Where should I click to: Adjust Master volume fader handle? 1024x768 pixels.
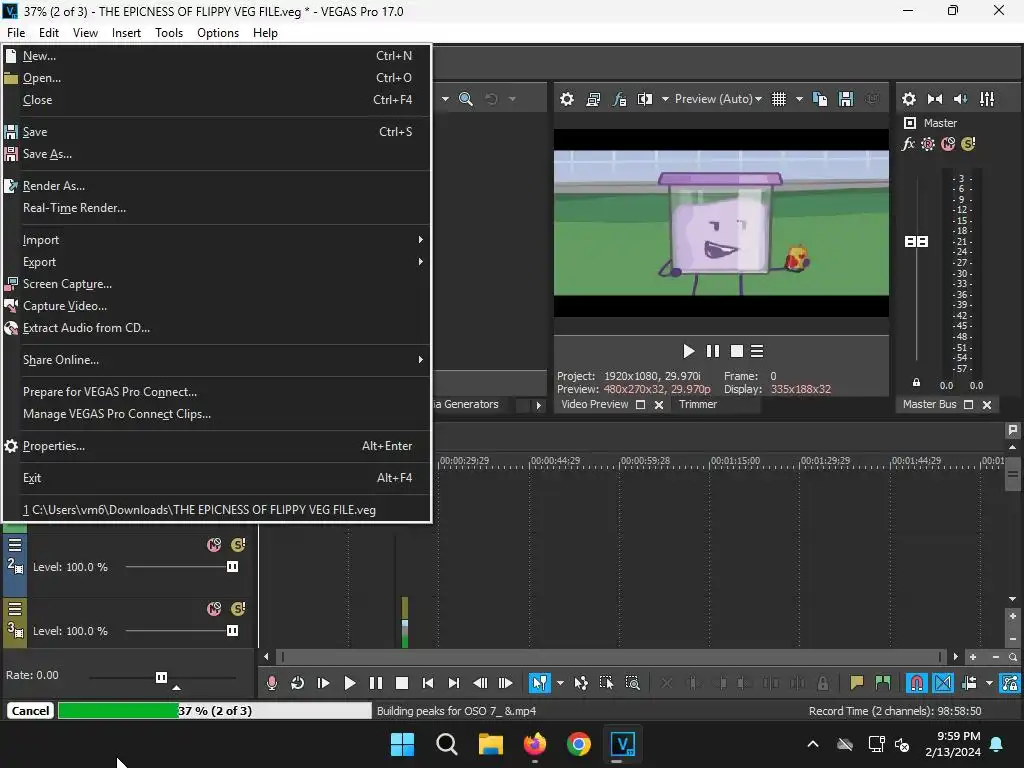click(916, 242)
